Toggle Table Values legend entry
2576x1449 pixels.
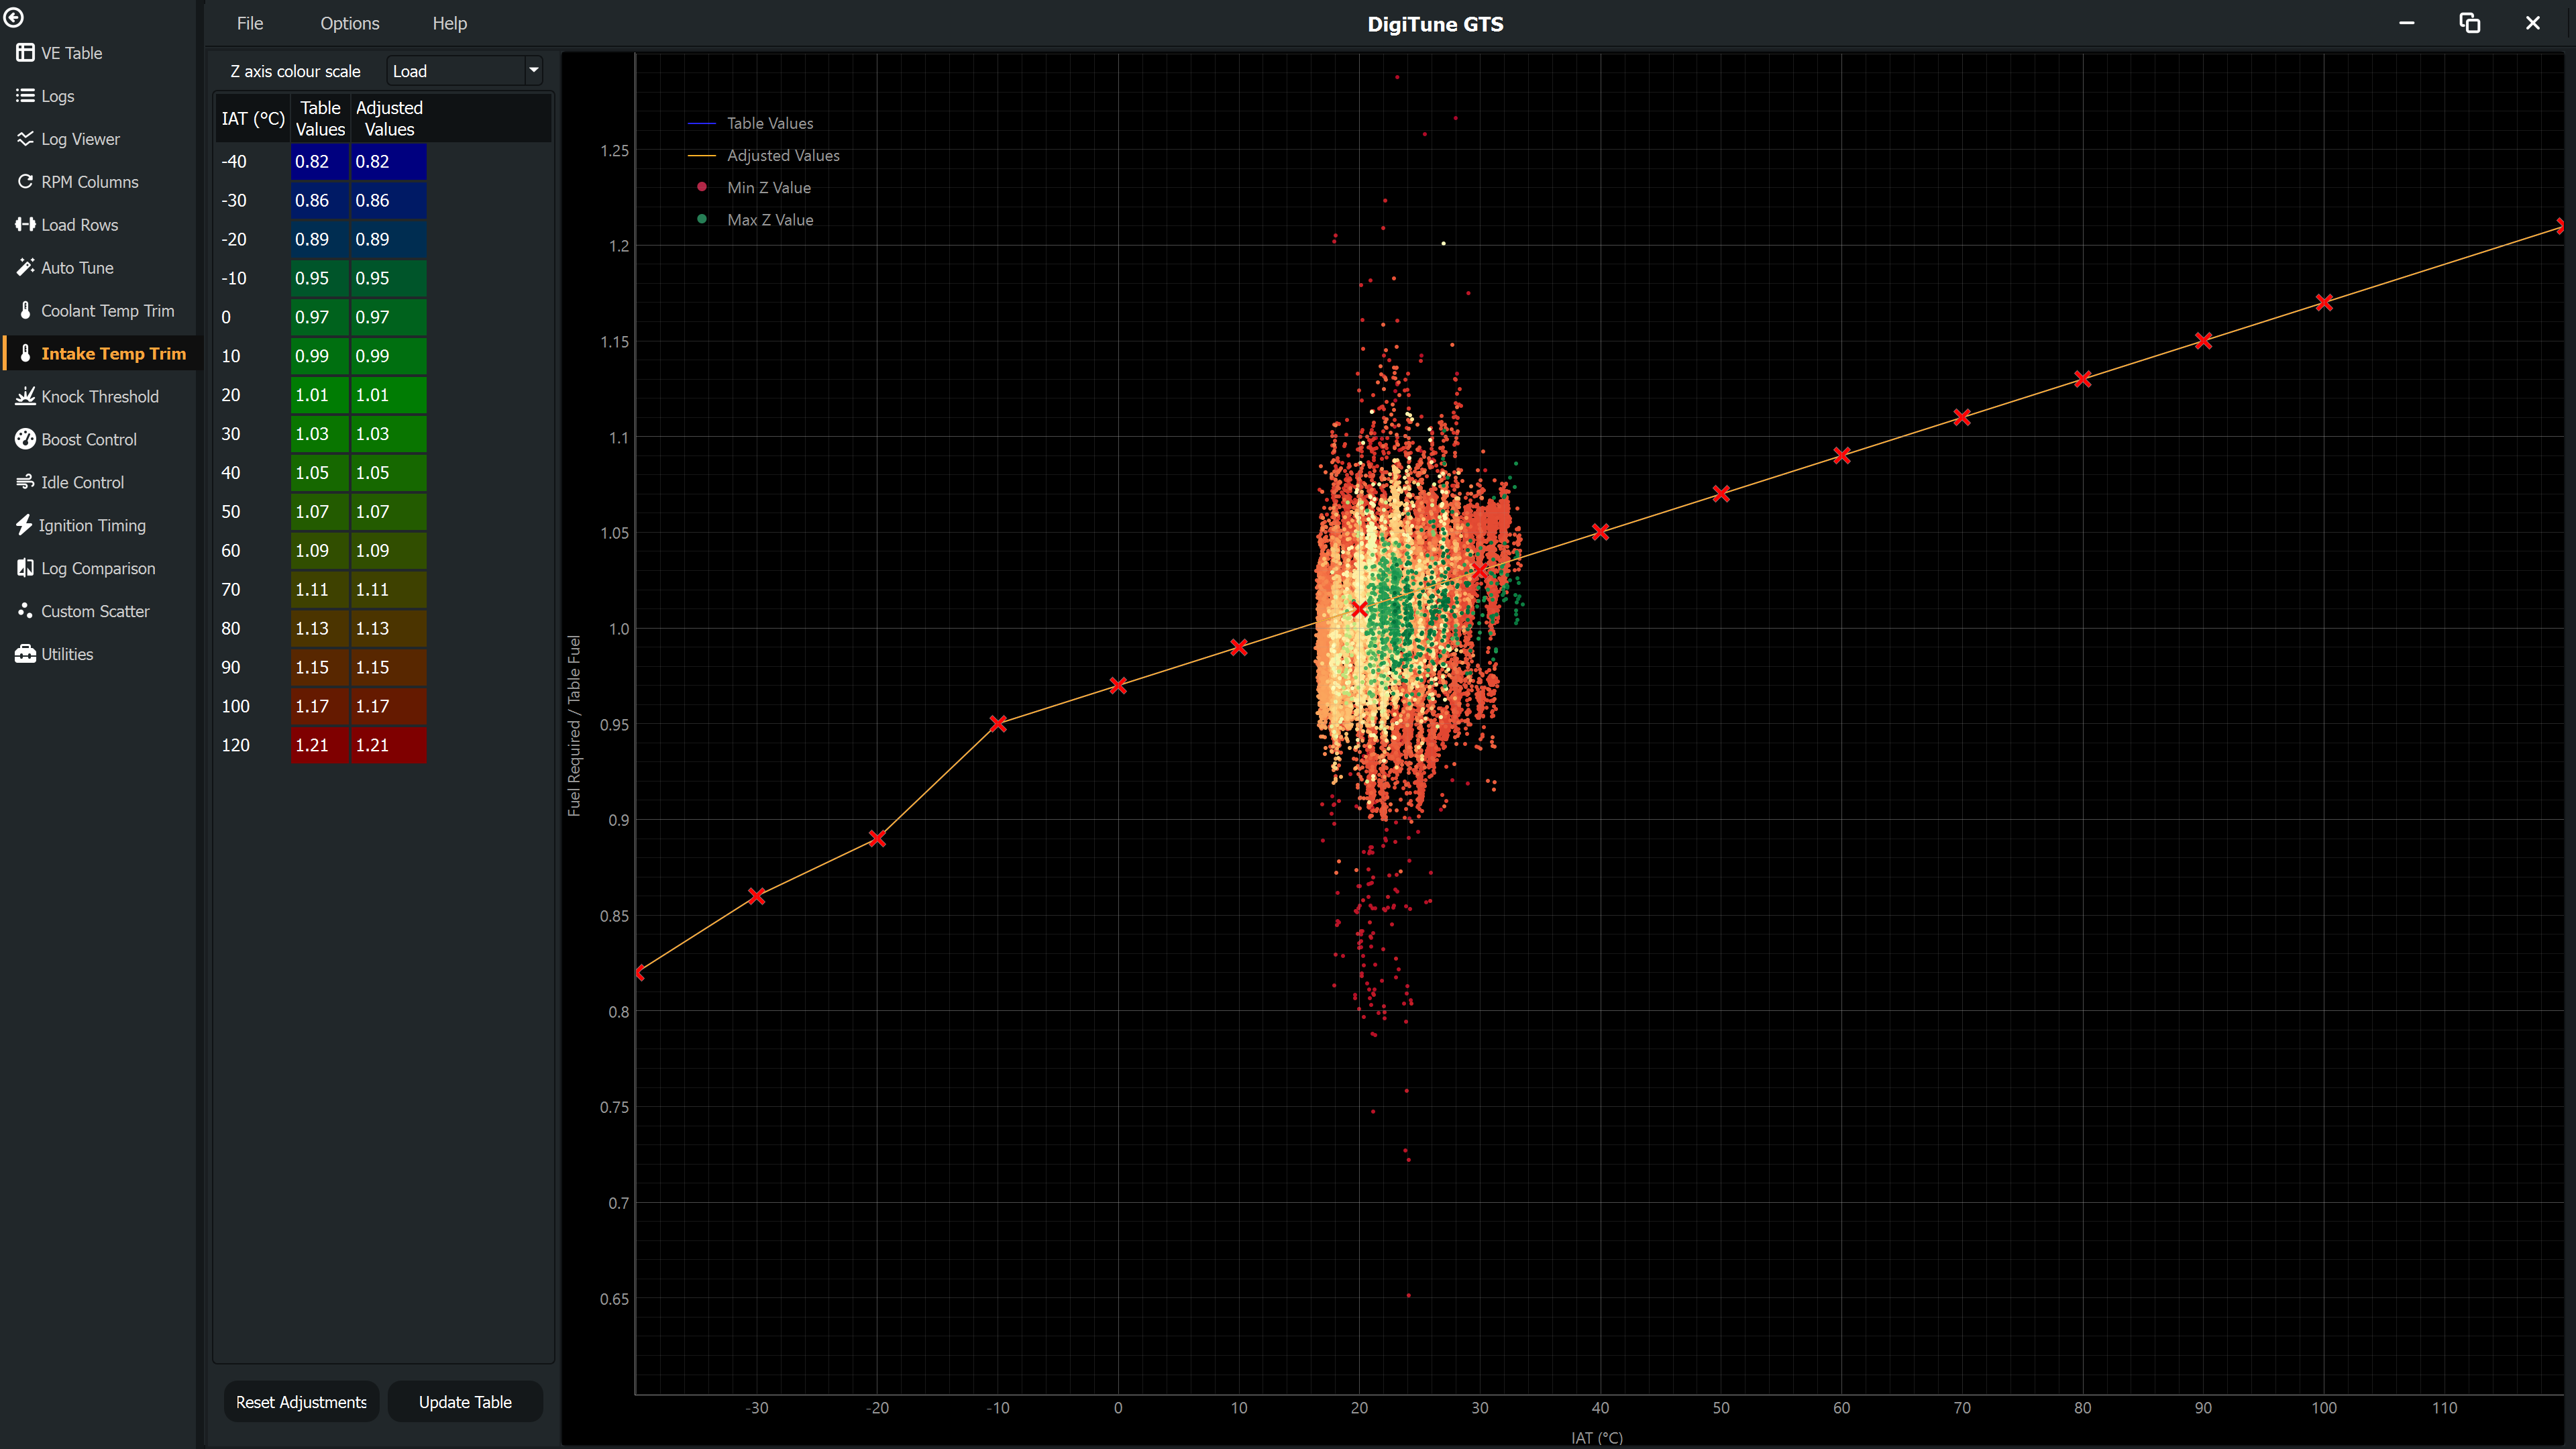click(751, 123)
